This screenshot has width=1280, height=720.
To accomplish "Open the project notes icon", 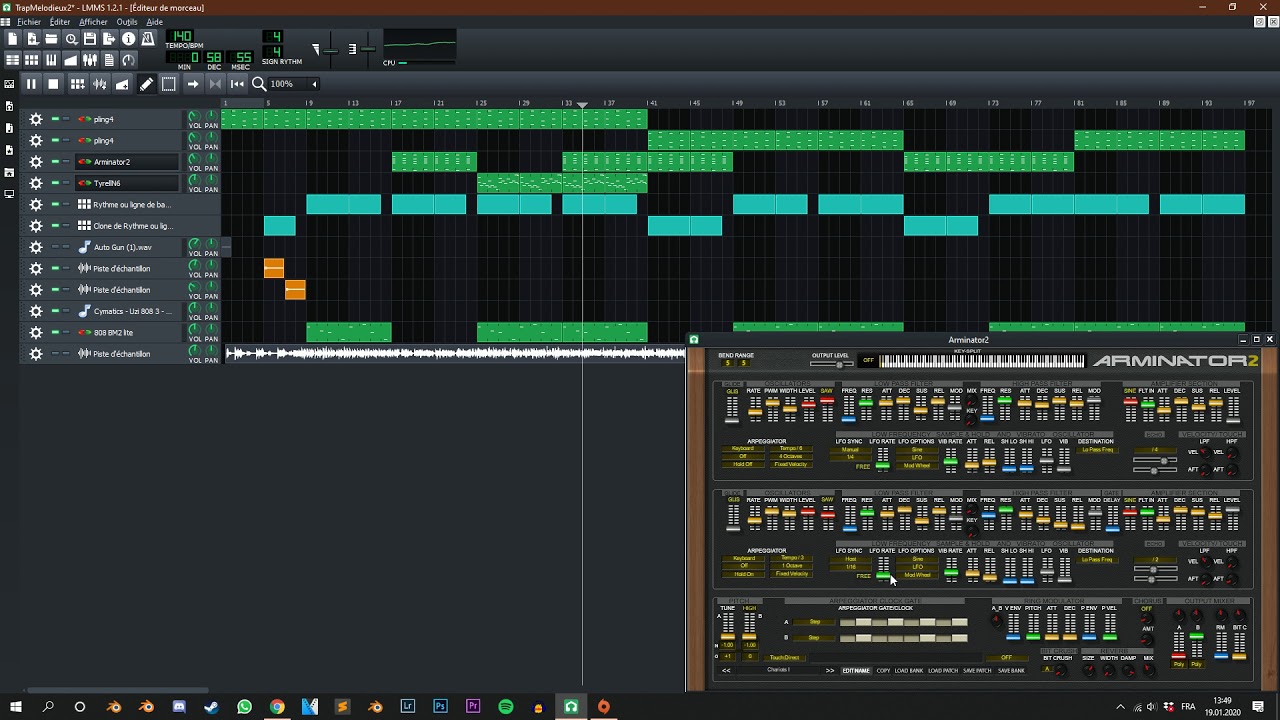I will 109,60.
